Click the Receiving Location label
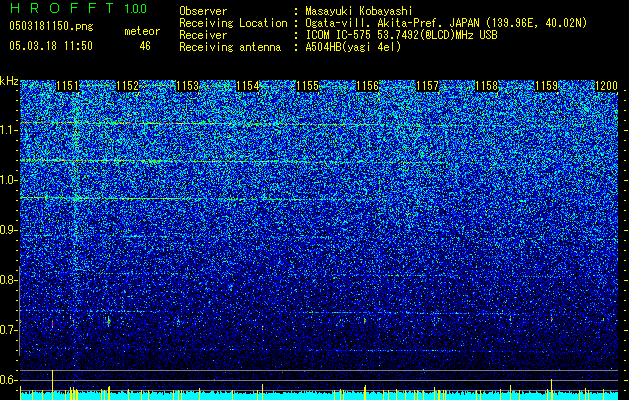Viewport: 629px width, 400px height. (x=233, y=23)
